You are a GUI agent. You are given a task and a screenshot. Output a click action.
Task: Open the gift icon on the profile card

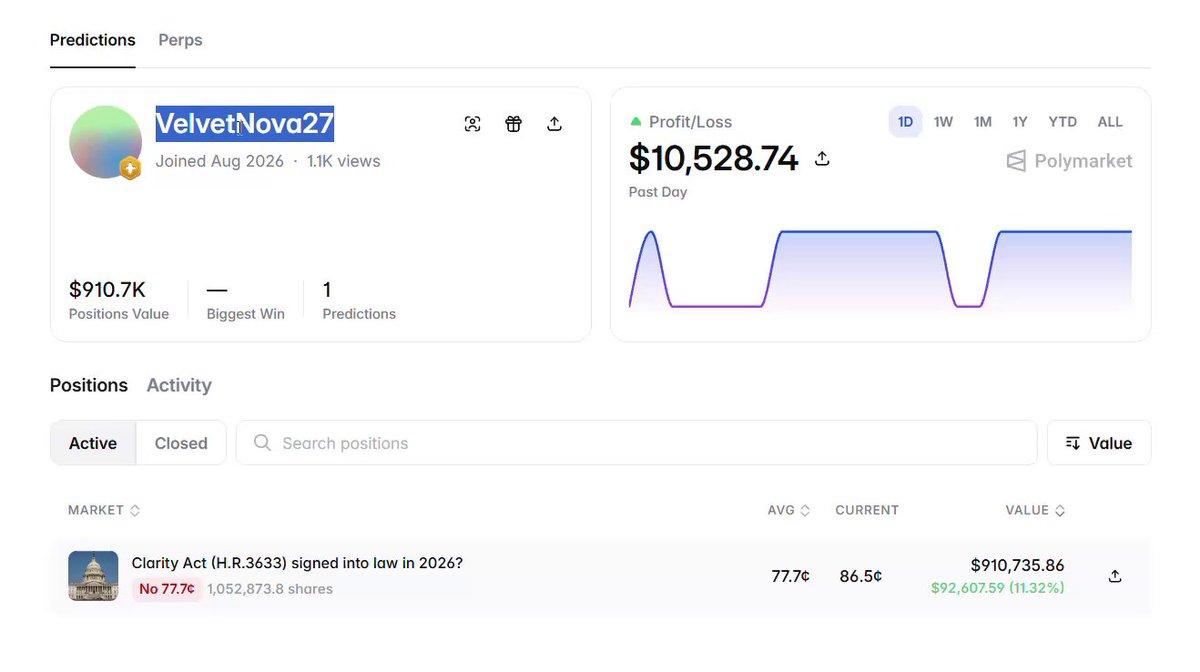click(513, 124)
